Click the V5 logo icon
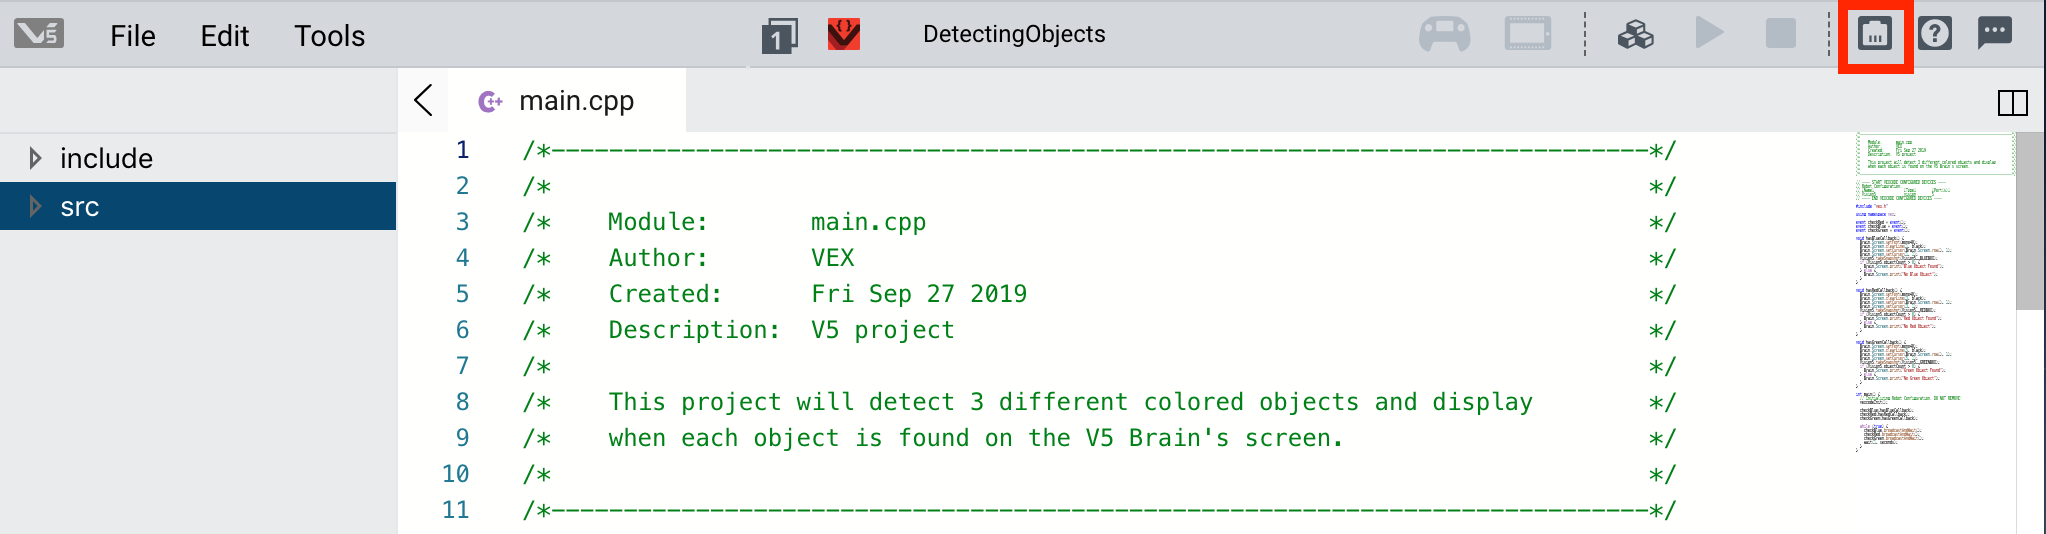This screenshot has height=534, width=2046. (x=39, y=34)
